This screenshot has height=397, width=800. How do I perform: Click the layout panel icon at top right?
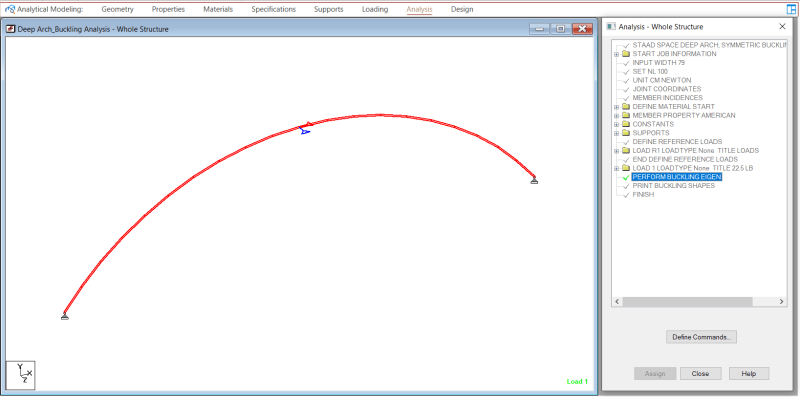[791, 9]
